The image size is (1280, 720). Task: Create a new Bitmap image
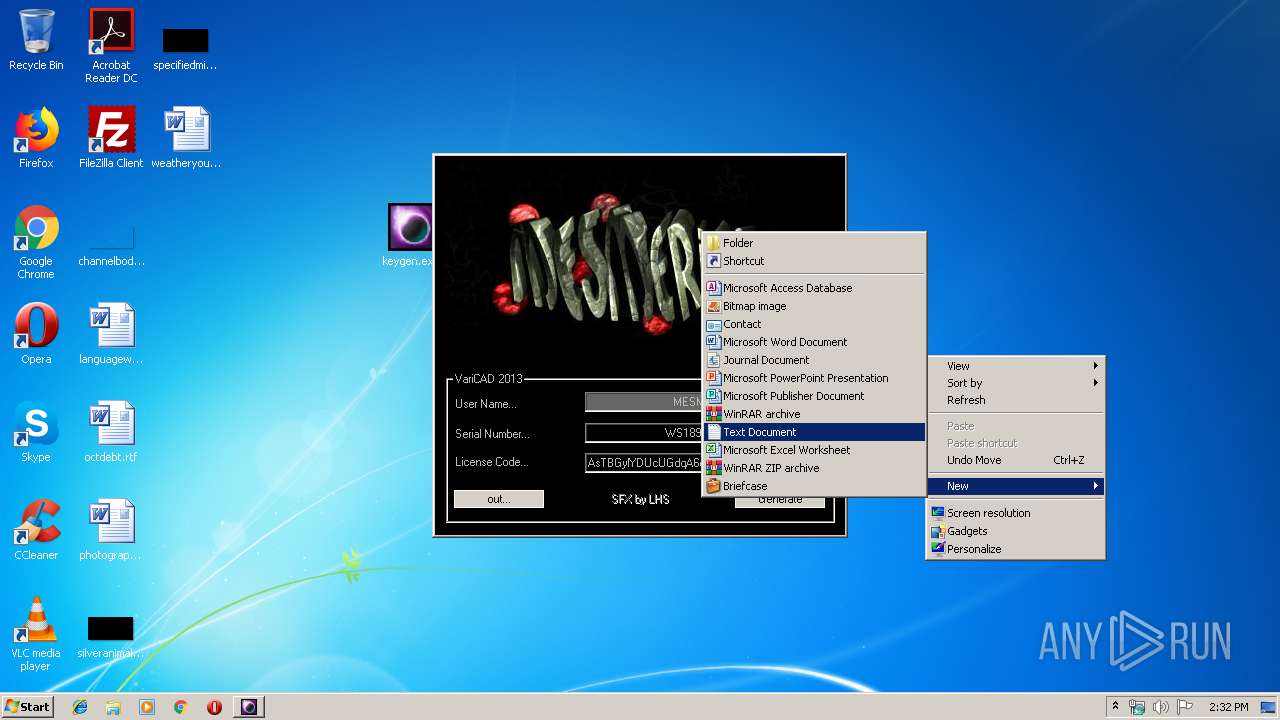tap(814, 306)
